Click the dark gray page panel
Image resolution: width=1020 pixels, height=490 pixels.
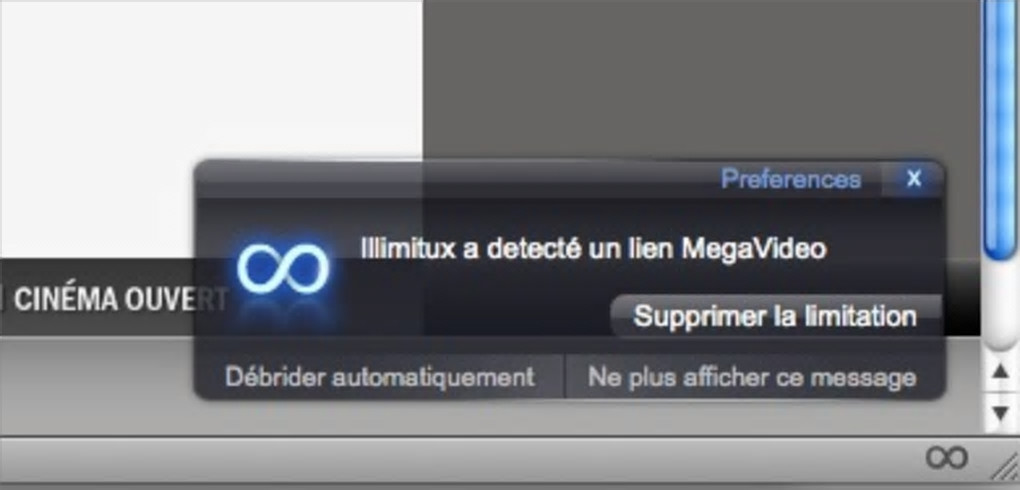(701, 78)
